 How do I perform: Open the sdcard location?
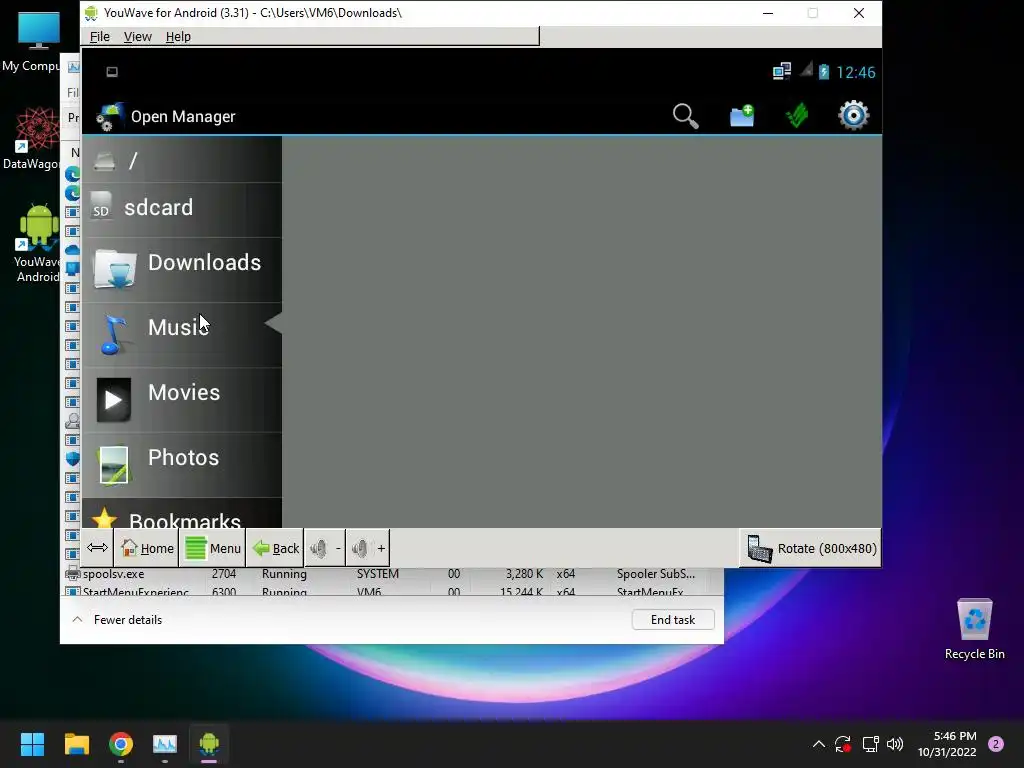tap(182, 209)
